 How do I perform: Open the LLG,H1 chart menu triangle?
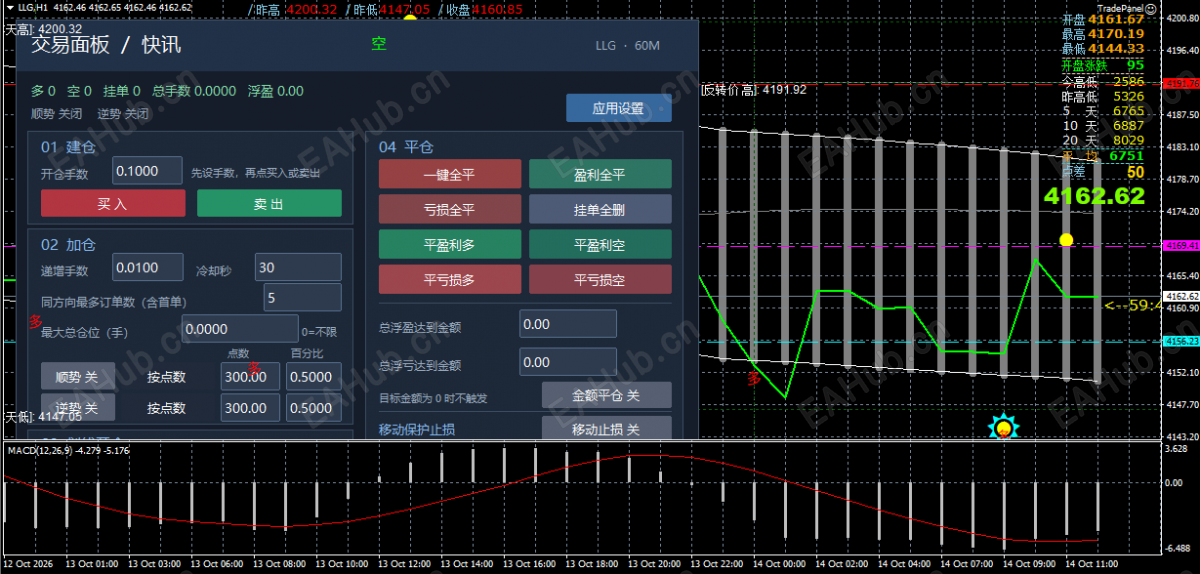pyautogui.click(x=9, y=7)
